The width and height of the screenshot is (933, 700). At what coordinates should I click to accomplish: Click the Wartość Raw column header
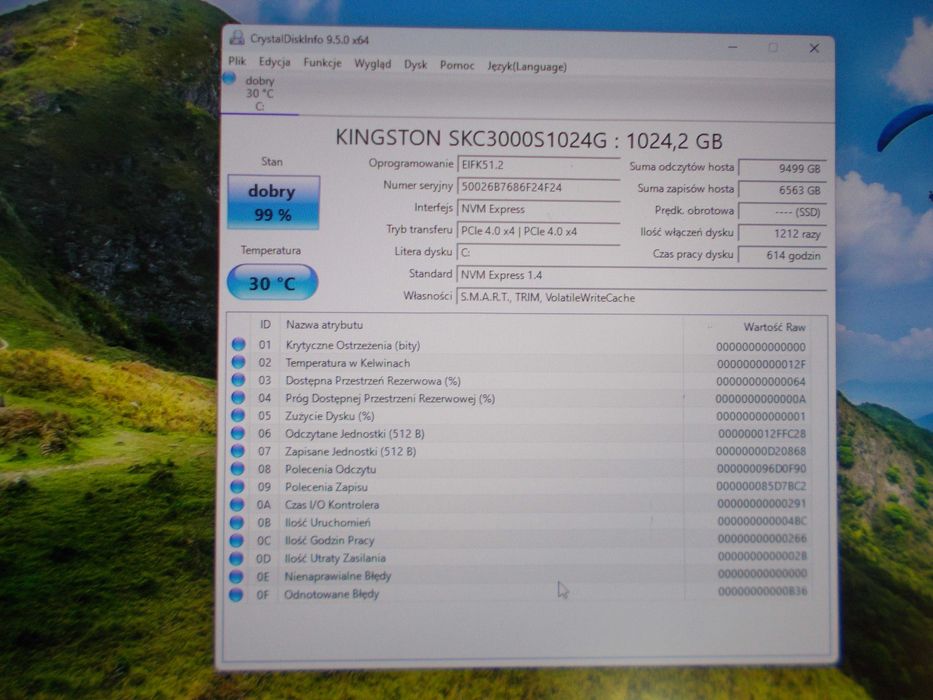point(774,327)
